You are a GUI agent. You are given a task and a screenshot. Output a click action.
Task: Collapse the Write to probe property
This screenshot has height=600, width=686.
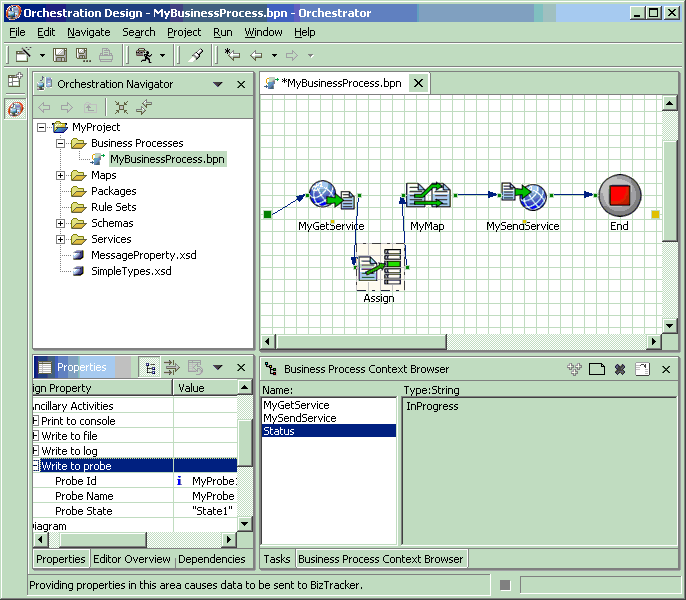tap(36, 466)
